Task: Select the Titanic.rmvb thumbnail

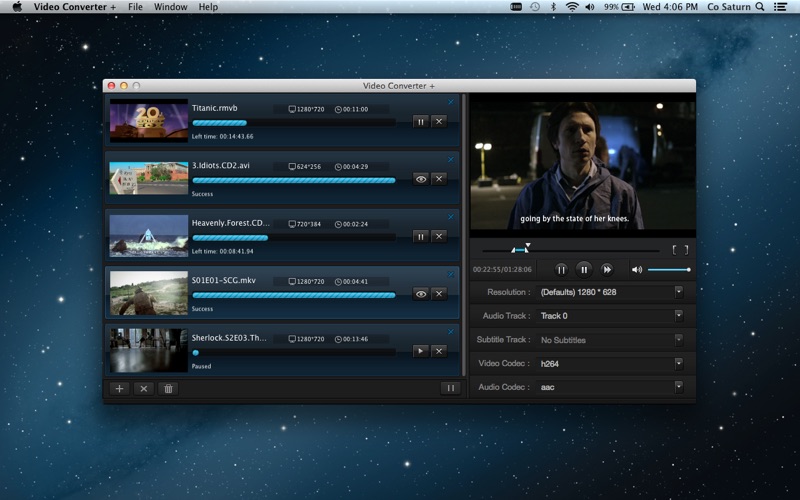Action: pyautogui.click(x=148, y=121)
